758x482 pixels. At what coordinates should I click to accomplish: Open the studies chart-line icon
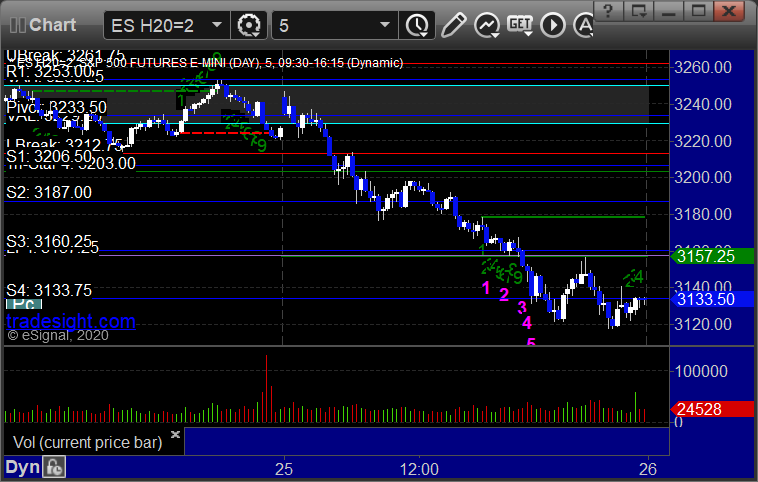coord(487,25)
